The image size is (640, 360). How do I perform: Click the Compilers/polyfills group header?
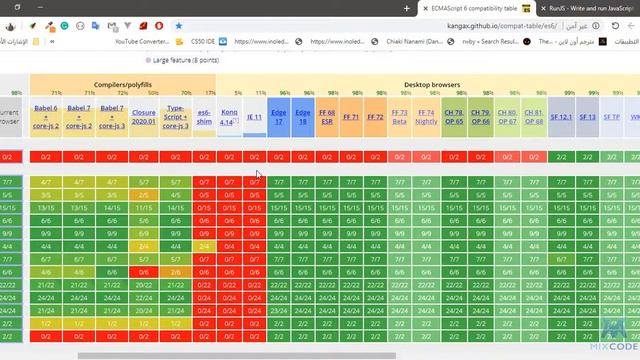pos(122,84)
